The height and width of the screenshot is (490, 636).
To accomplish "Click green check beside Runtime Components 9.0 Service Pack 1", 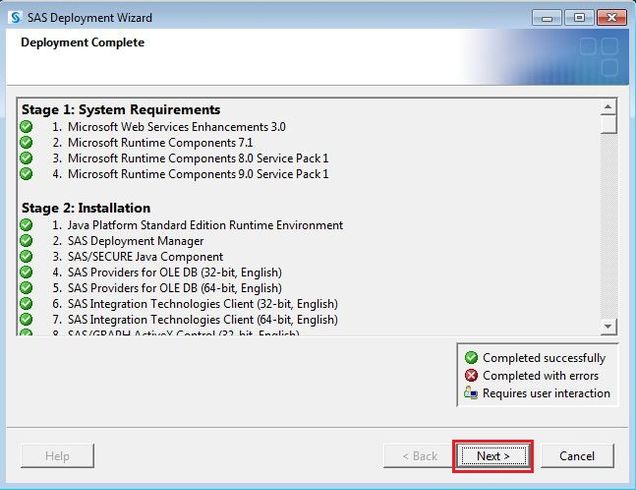I will 26,174.
